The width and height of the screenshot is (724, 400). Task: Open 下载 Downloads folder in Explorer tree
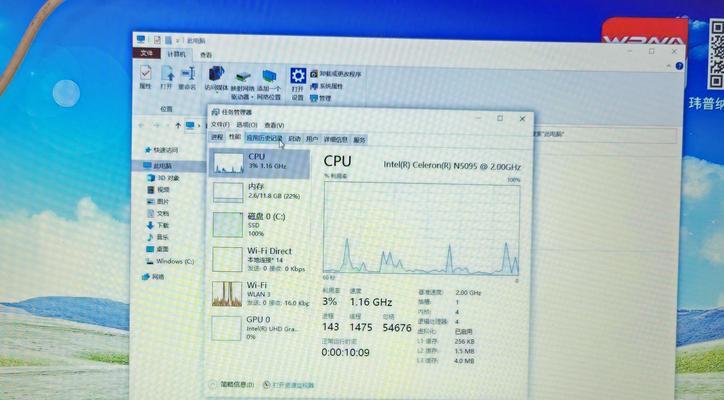pyautogui.click(x=158, y=225)
